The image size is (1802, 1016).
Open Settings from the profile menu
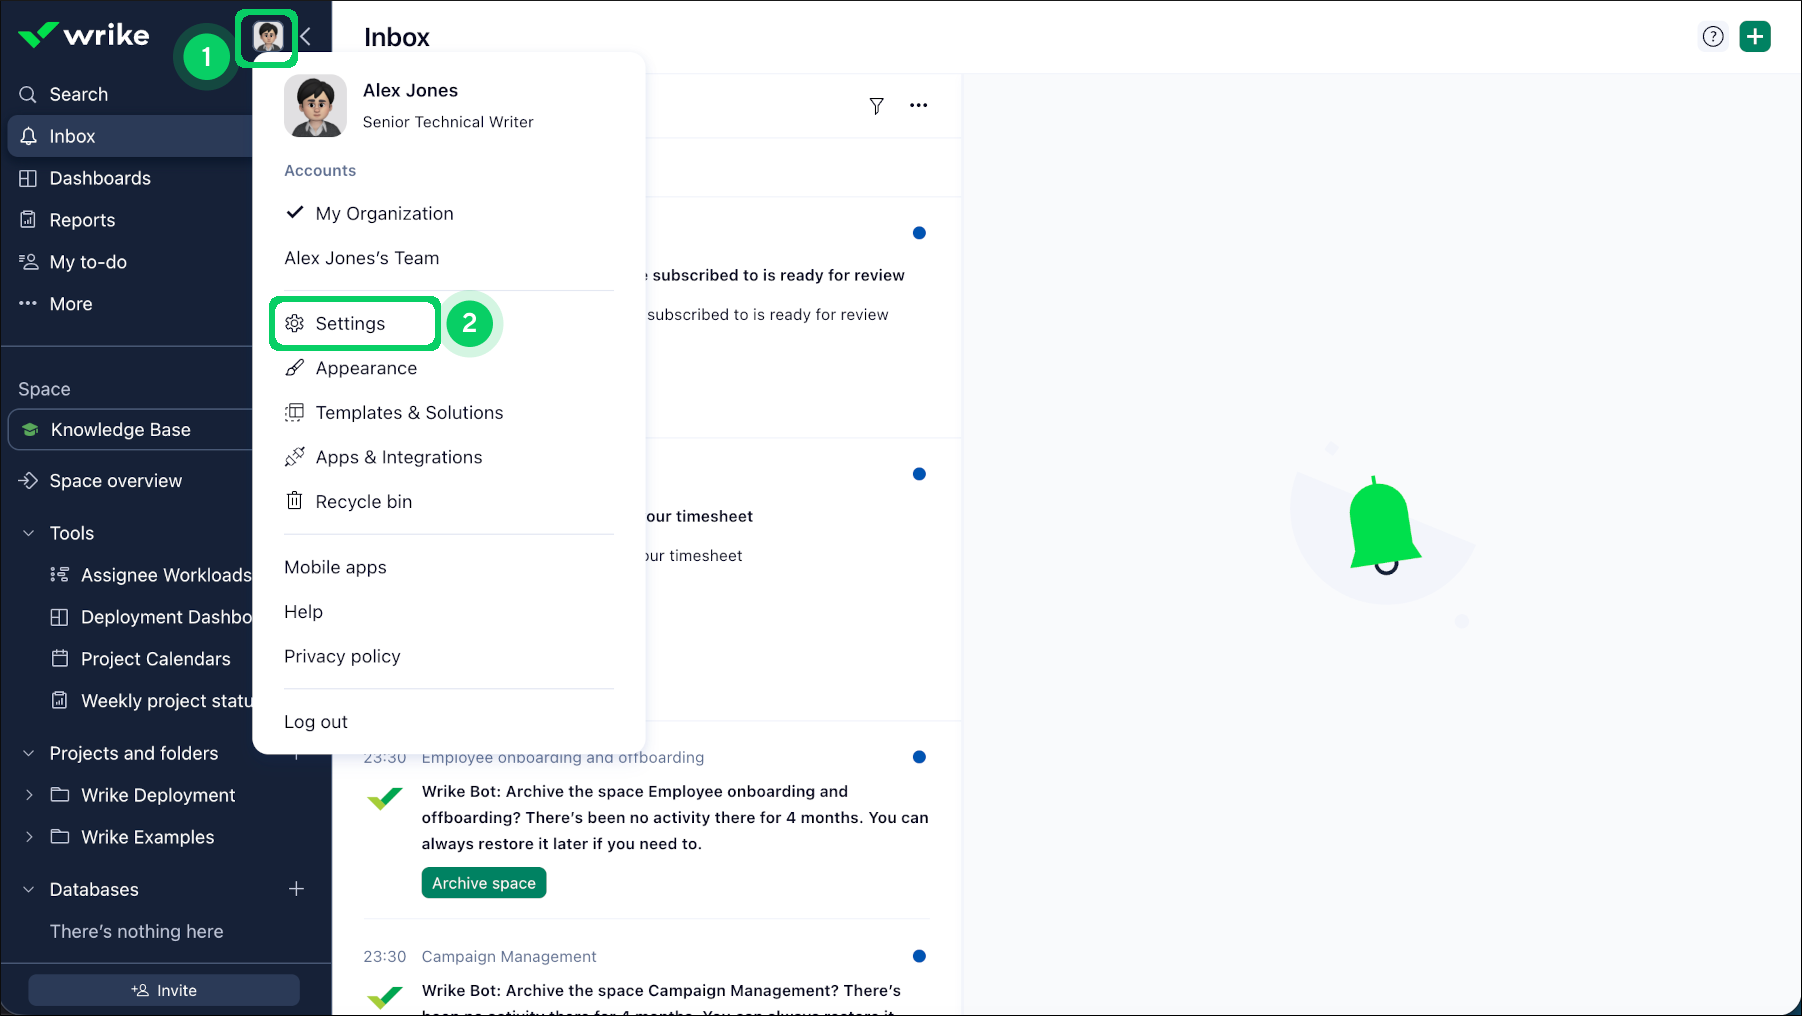(x=350, y=323)
